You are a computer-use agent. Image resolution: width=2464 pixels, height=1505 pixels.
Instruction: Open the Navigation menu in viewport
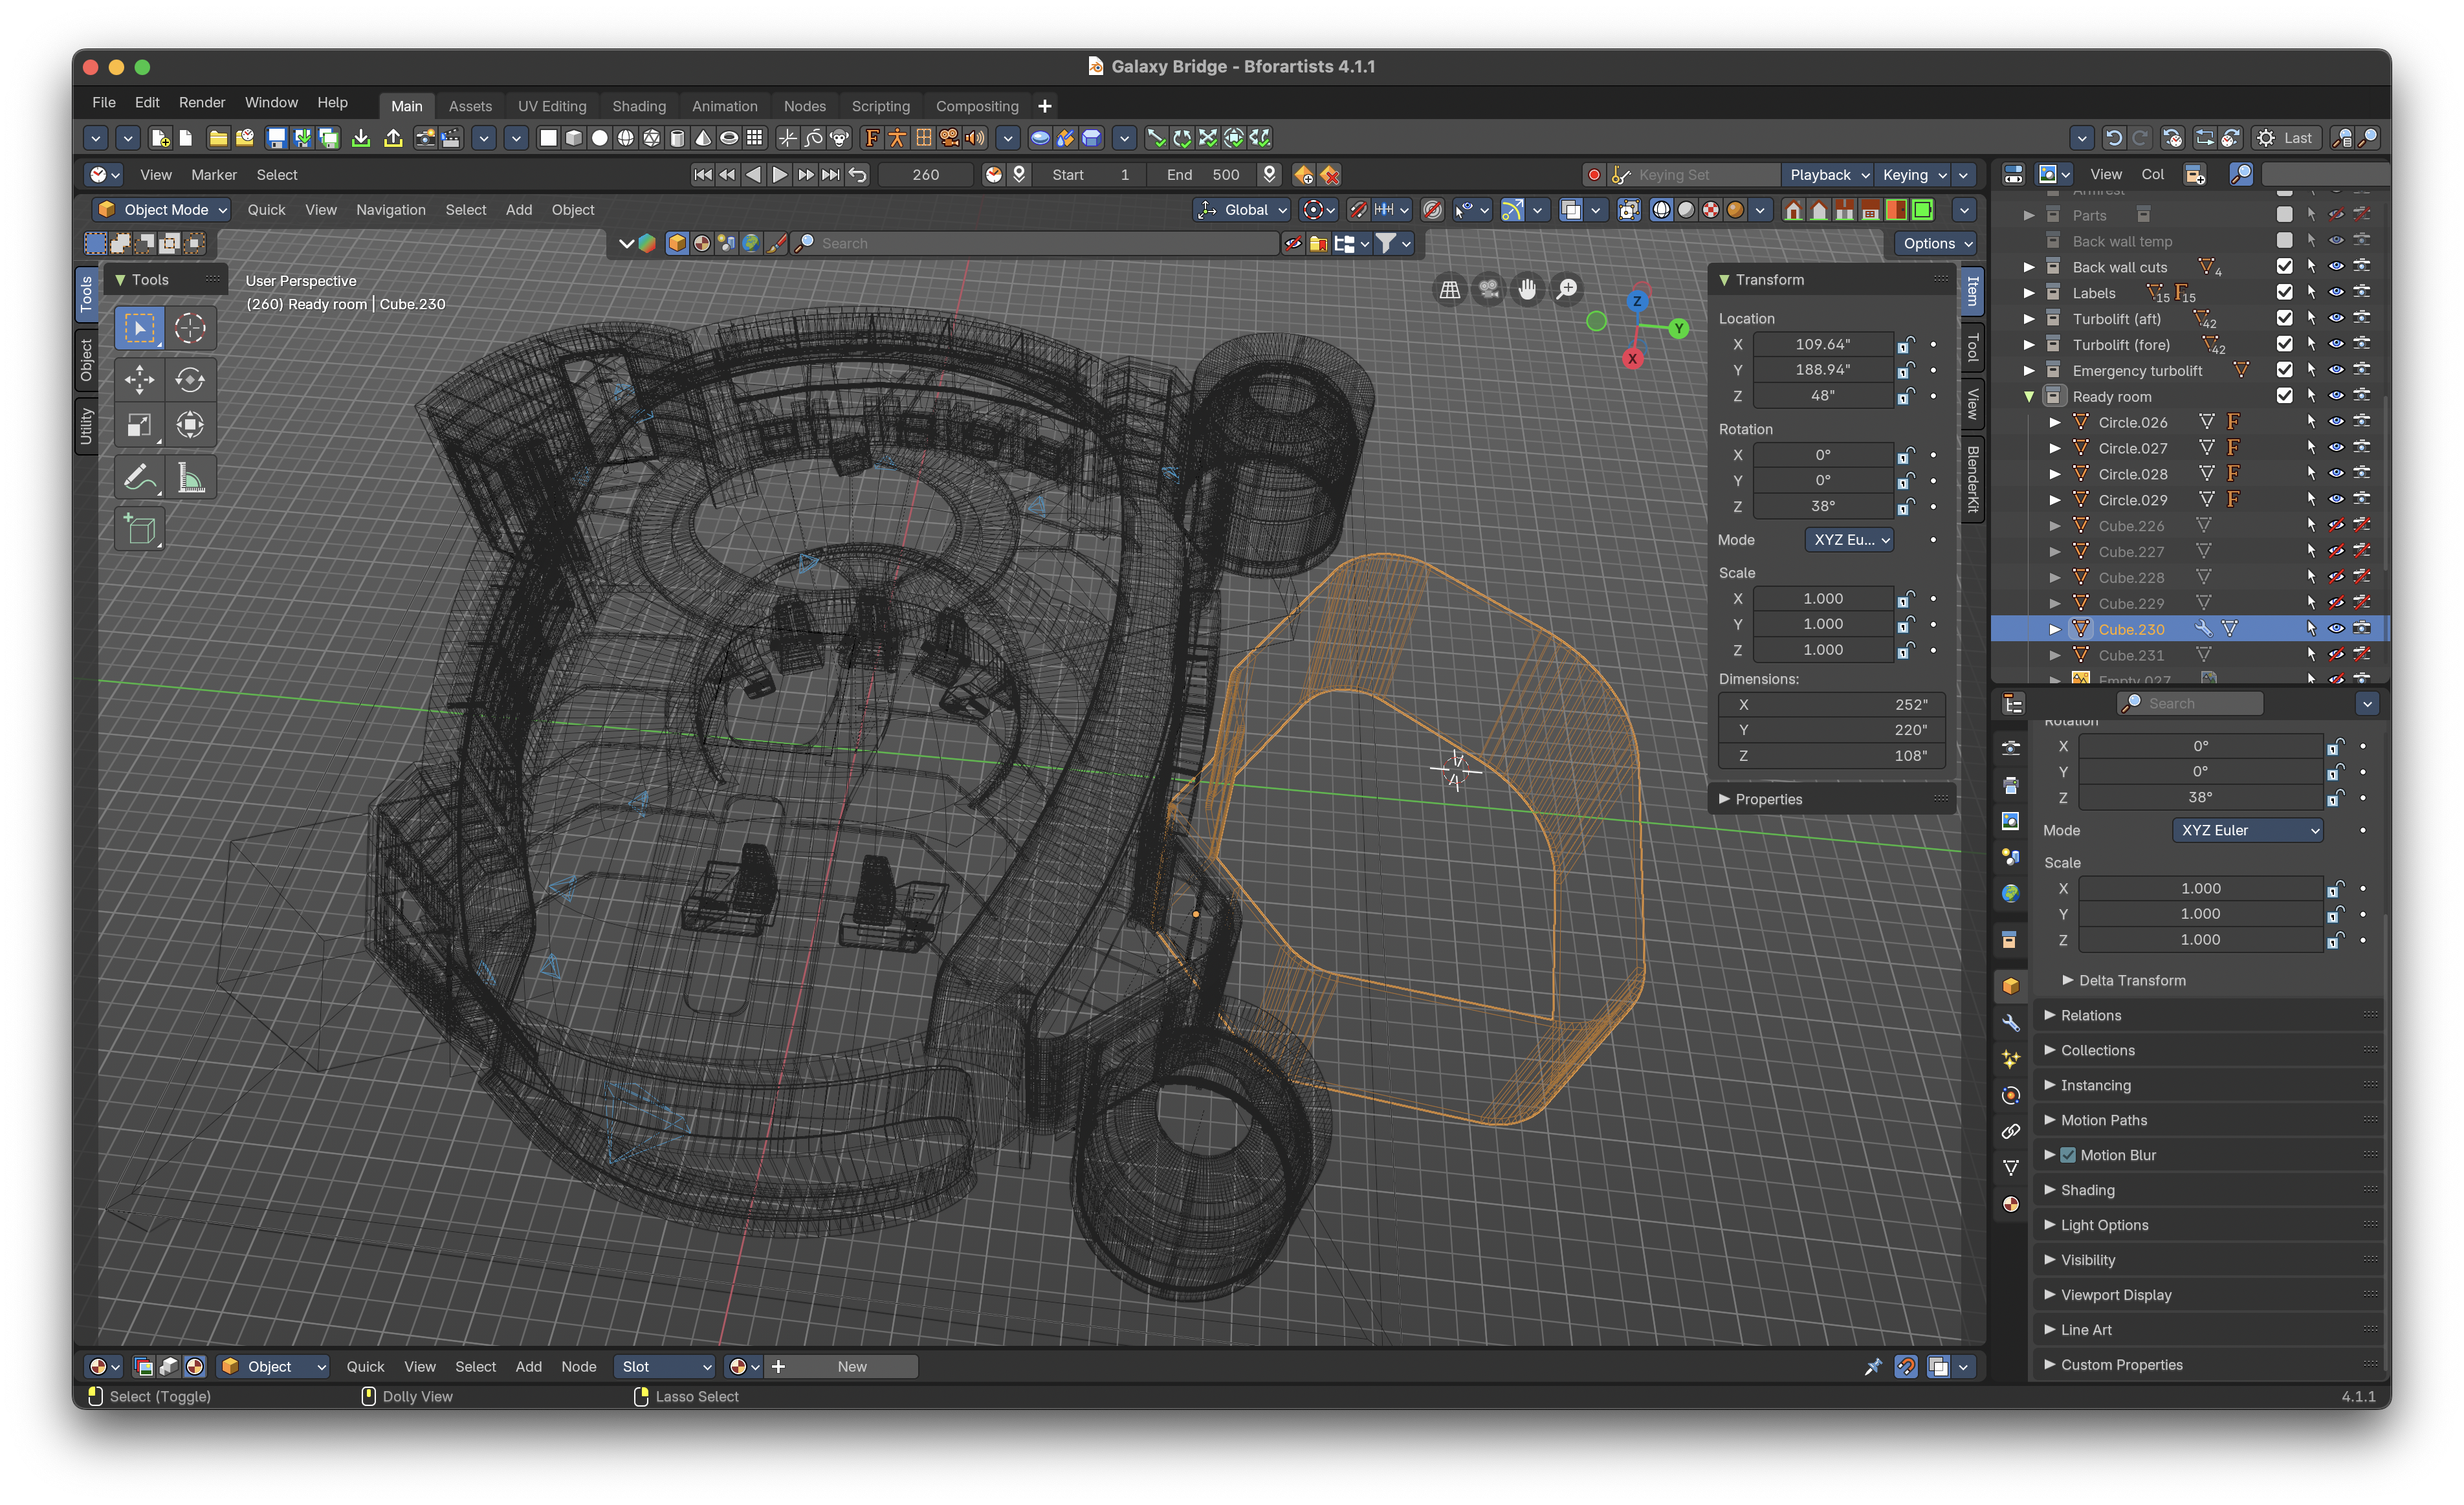point(391,209)
